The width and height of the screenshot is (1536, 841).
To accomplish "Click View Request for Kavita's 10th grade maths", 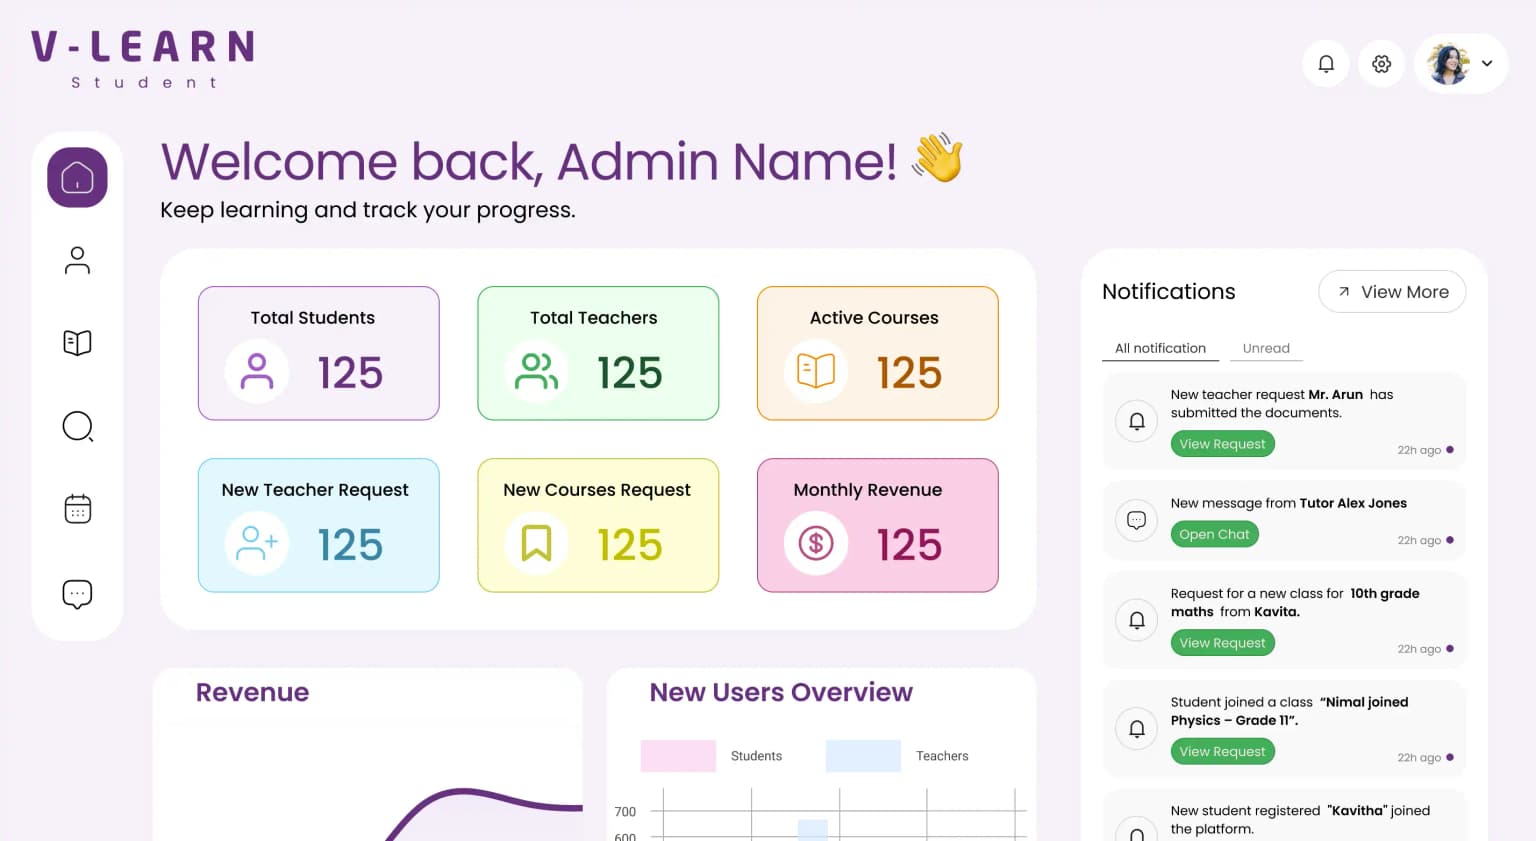I will [1222, 643].
